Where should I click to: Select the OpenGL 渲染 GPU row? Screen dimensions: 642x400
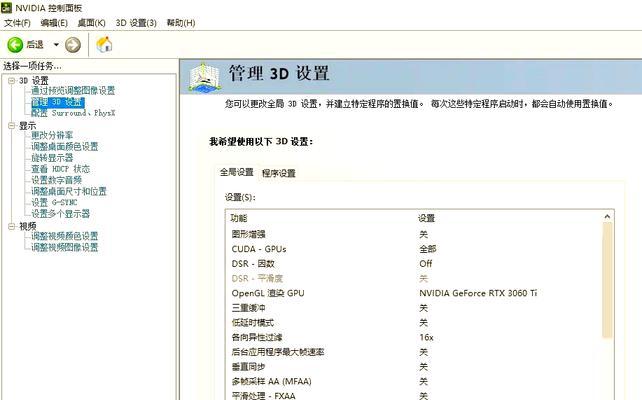414,293
